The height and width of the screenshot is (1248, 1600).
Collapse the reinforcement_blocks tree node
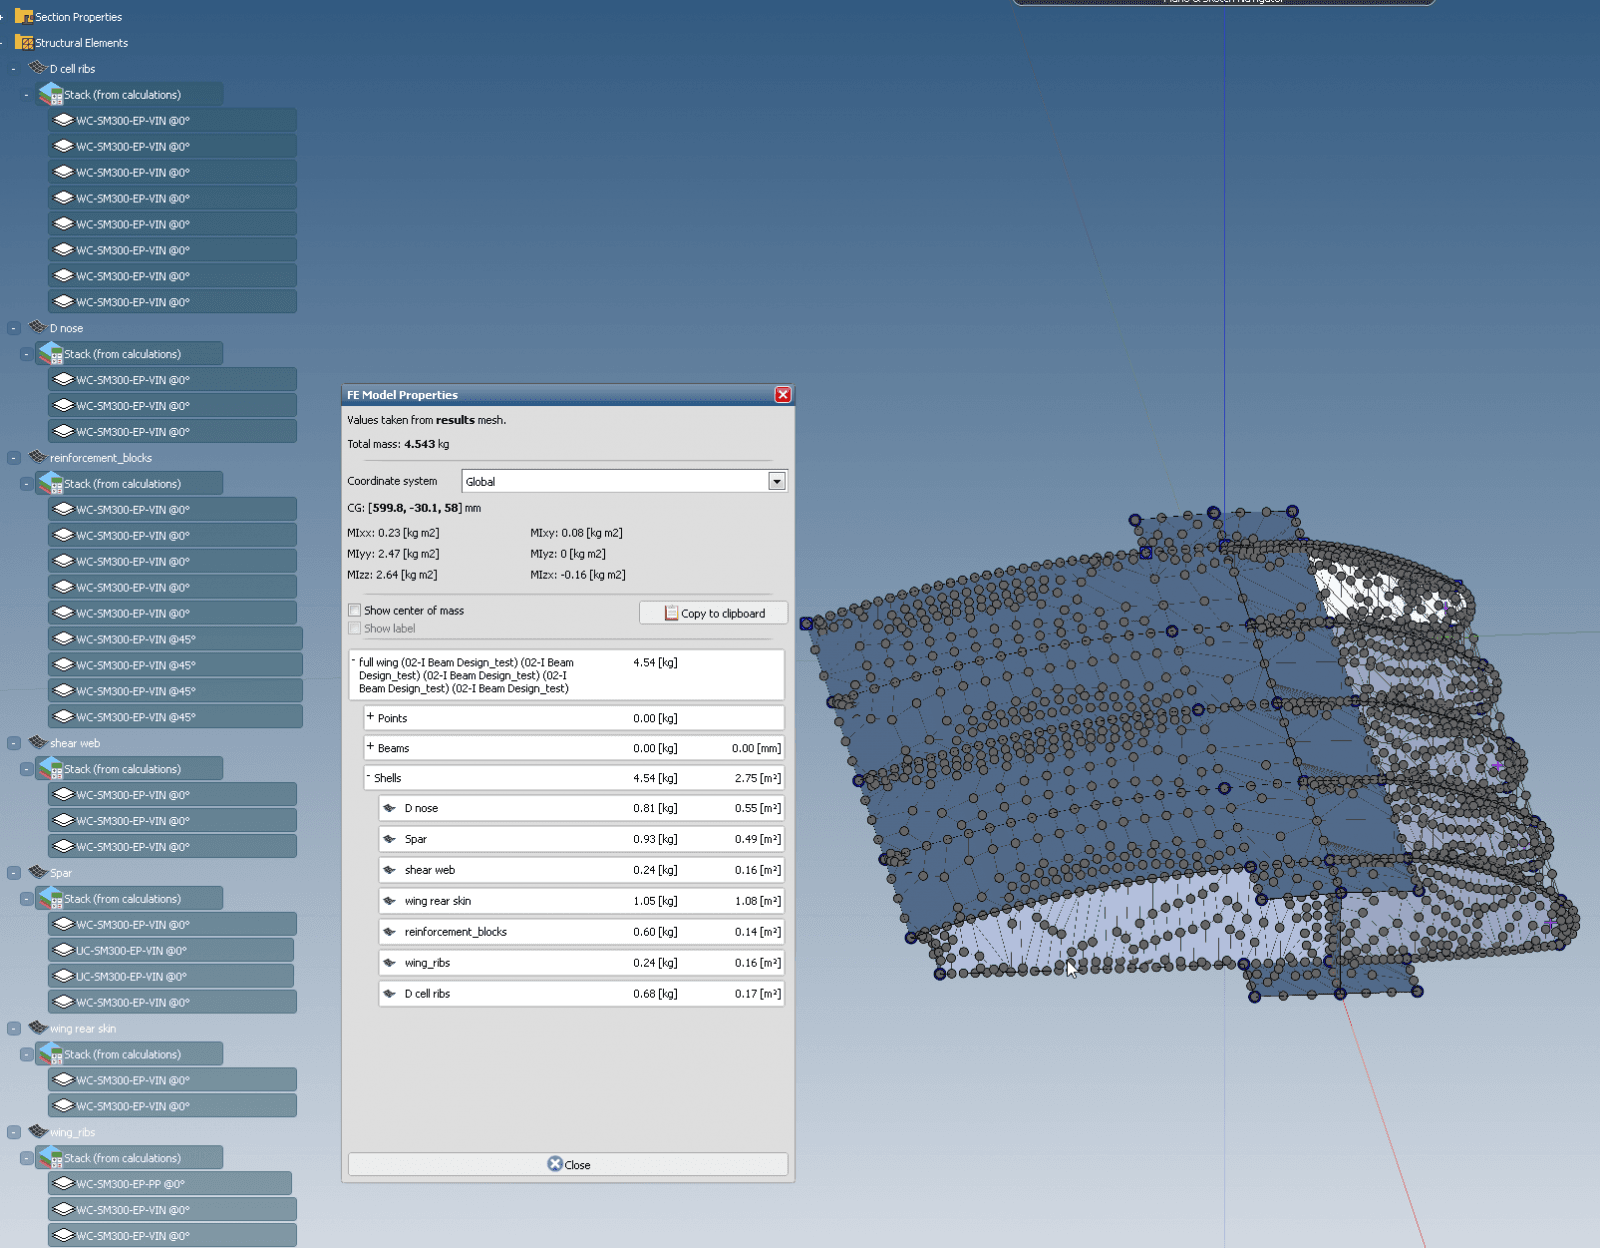tap(14, 458)
